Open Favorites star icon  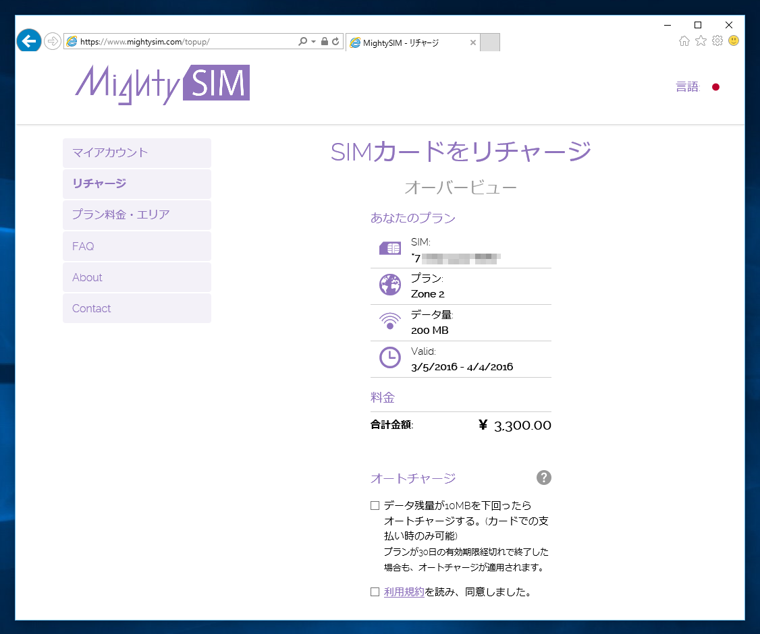(701, 41)
